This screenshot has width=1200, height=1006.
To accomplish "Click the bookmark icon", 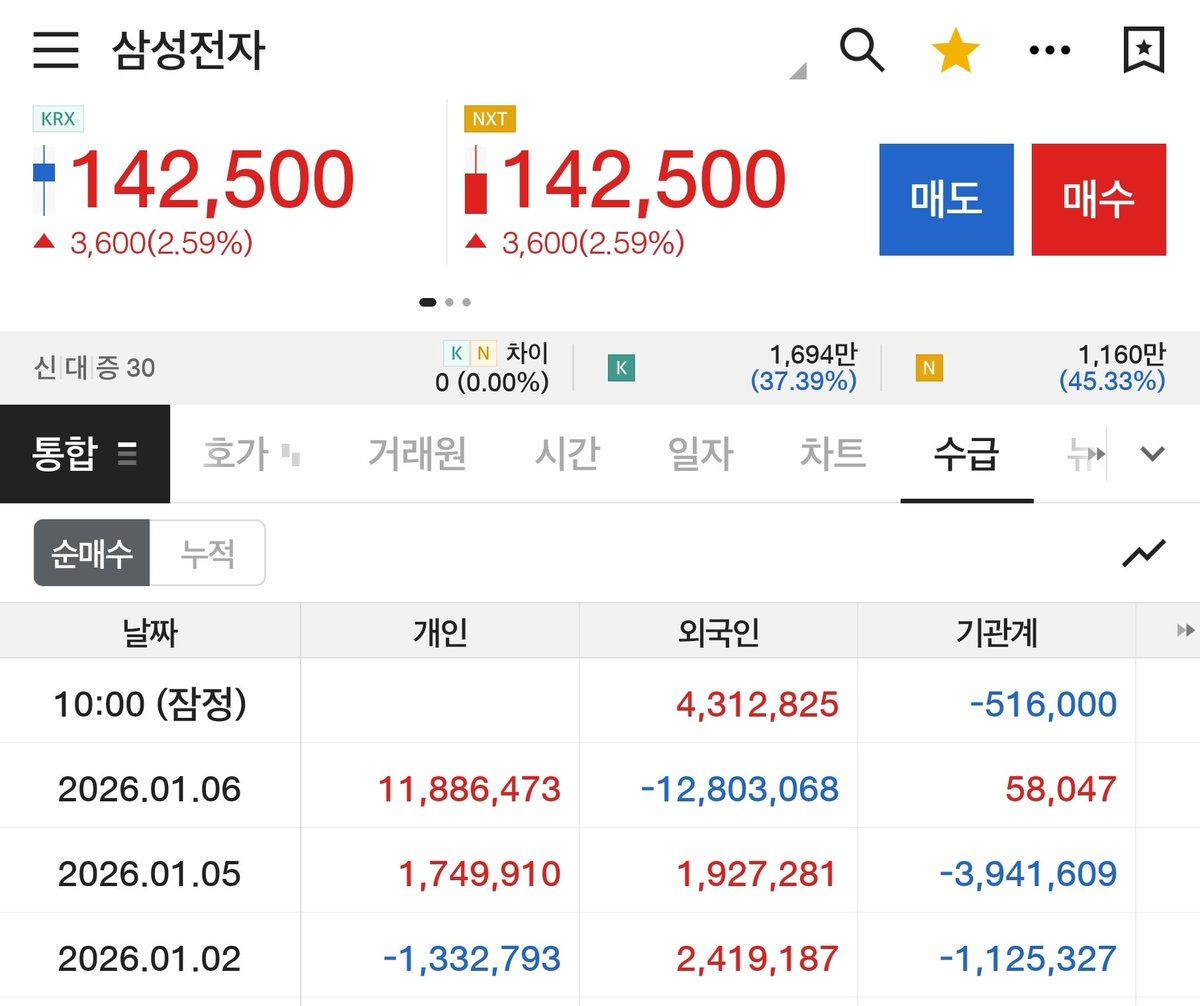I will point(1141,50).
